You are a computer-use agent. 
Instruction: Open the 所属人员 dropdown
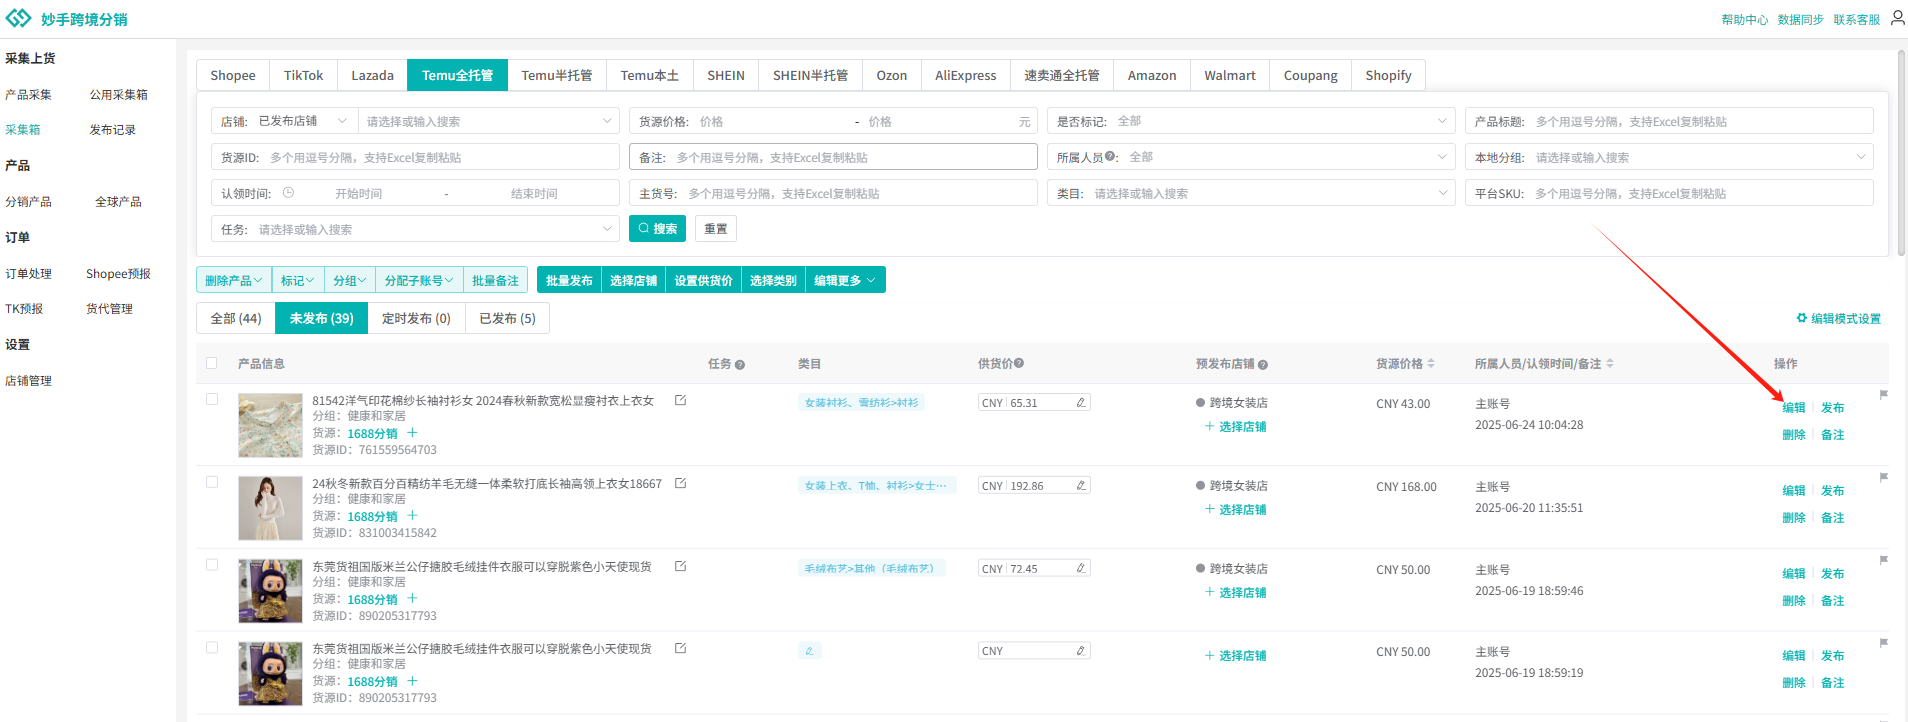[x=1251, y=157]
